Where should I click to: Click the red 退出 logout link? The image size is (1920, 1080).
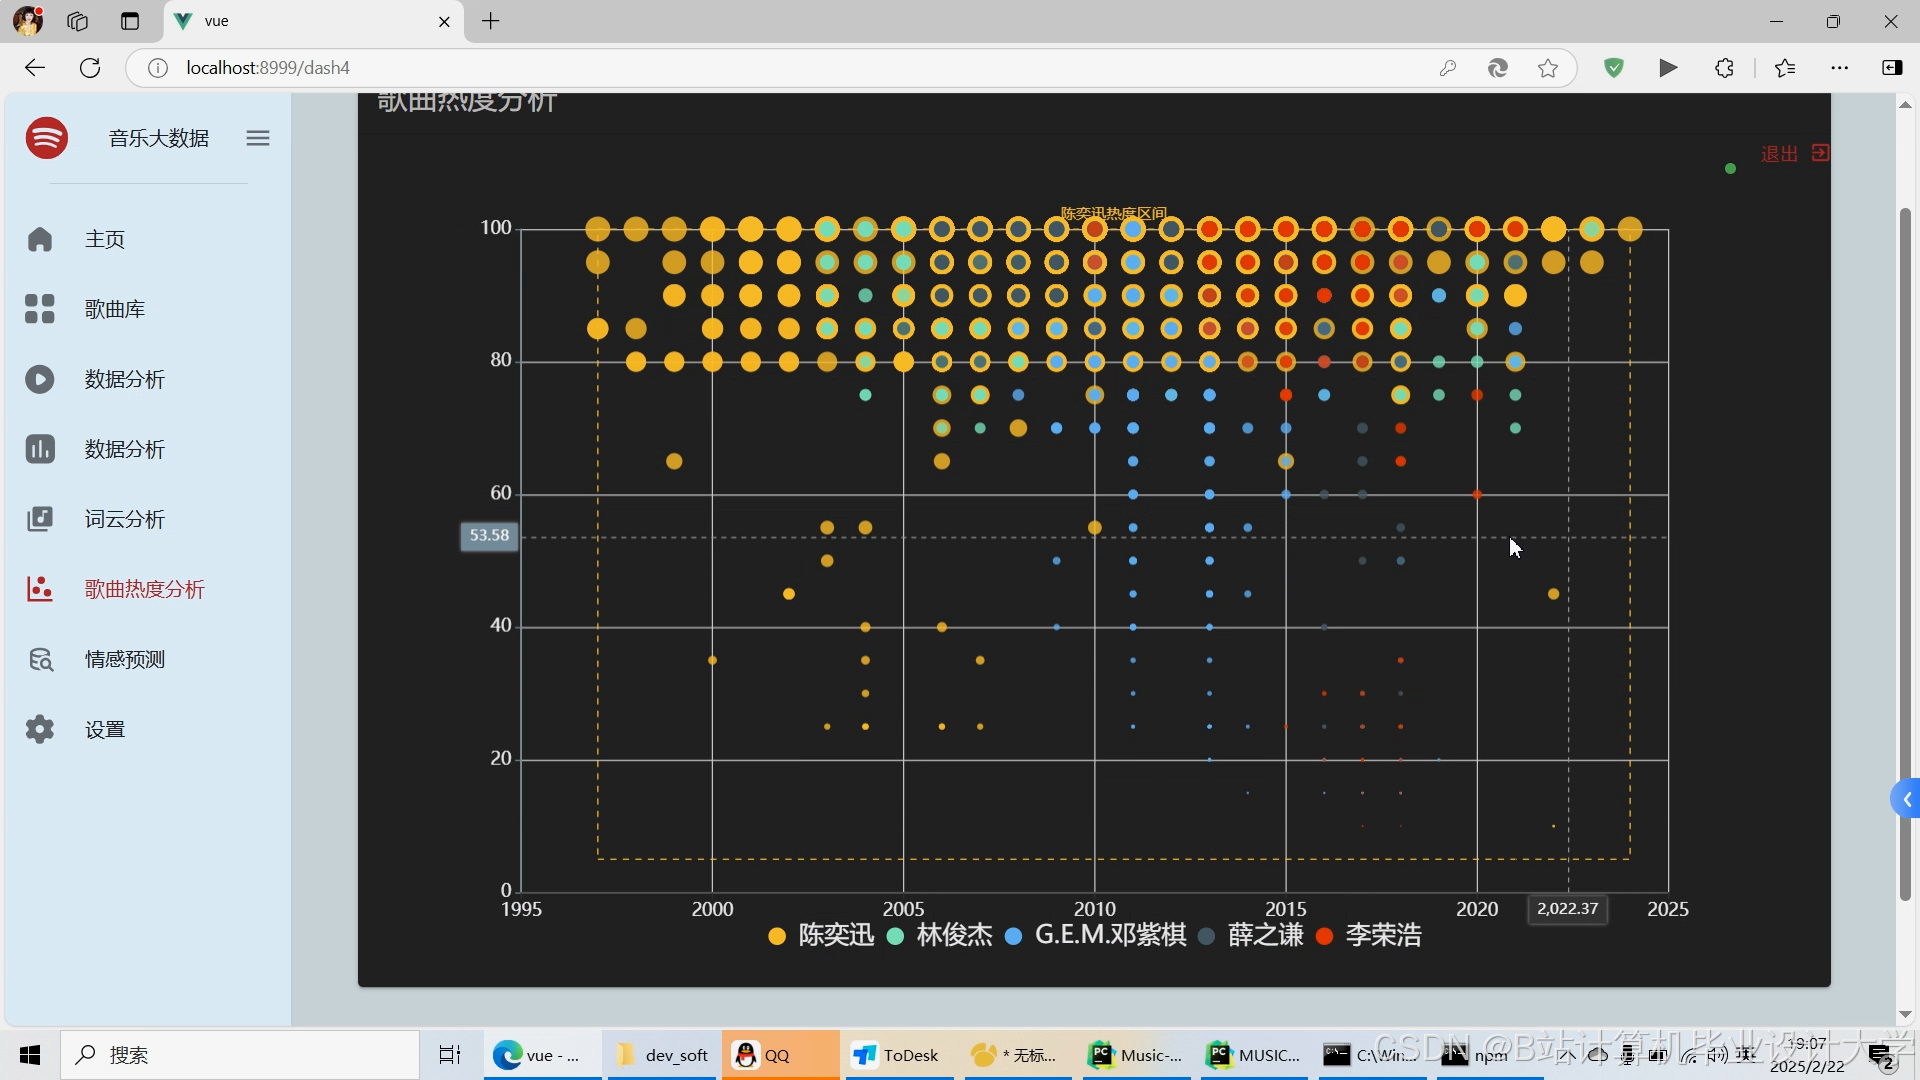1780,154
